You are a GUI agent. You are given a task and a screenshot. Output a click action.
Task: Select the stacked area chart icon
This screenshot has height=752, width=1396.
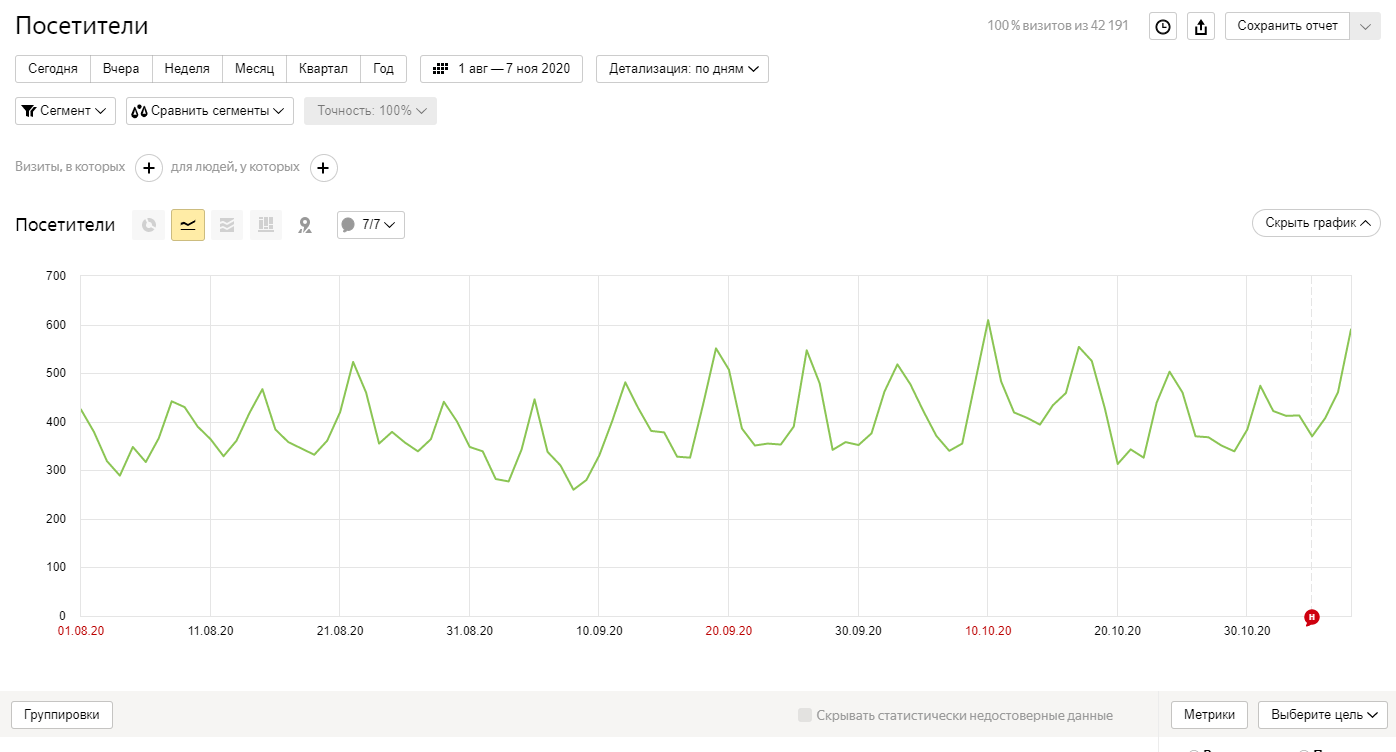pos(227,225)
